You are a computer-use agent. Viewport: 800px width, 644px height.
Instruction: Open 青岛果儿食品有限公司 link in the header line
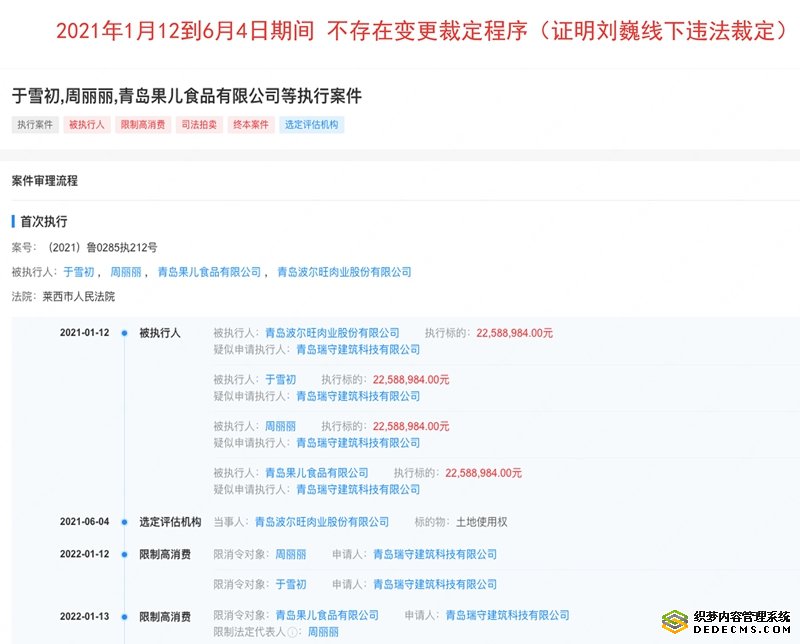(x=209, y=272)
